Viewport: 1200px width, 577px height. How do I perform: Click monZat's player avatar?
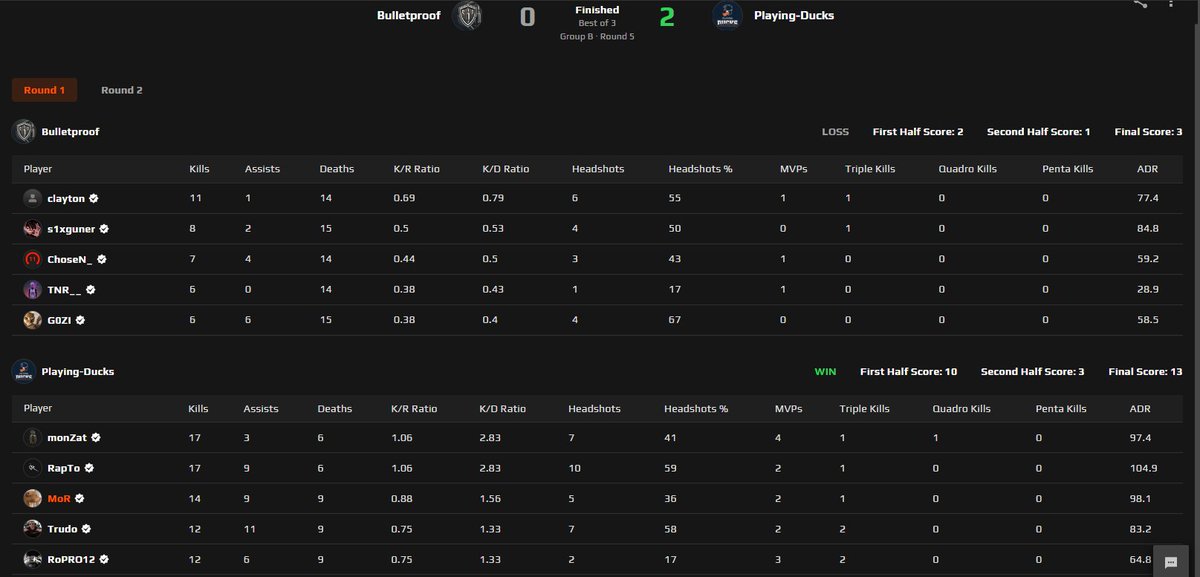click(x=33, y=437)
